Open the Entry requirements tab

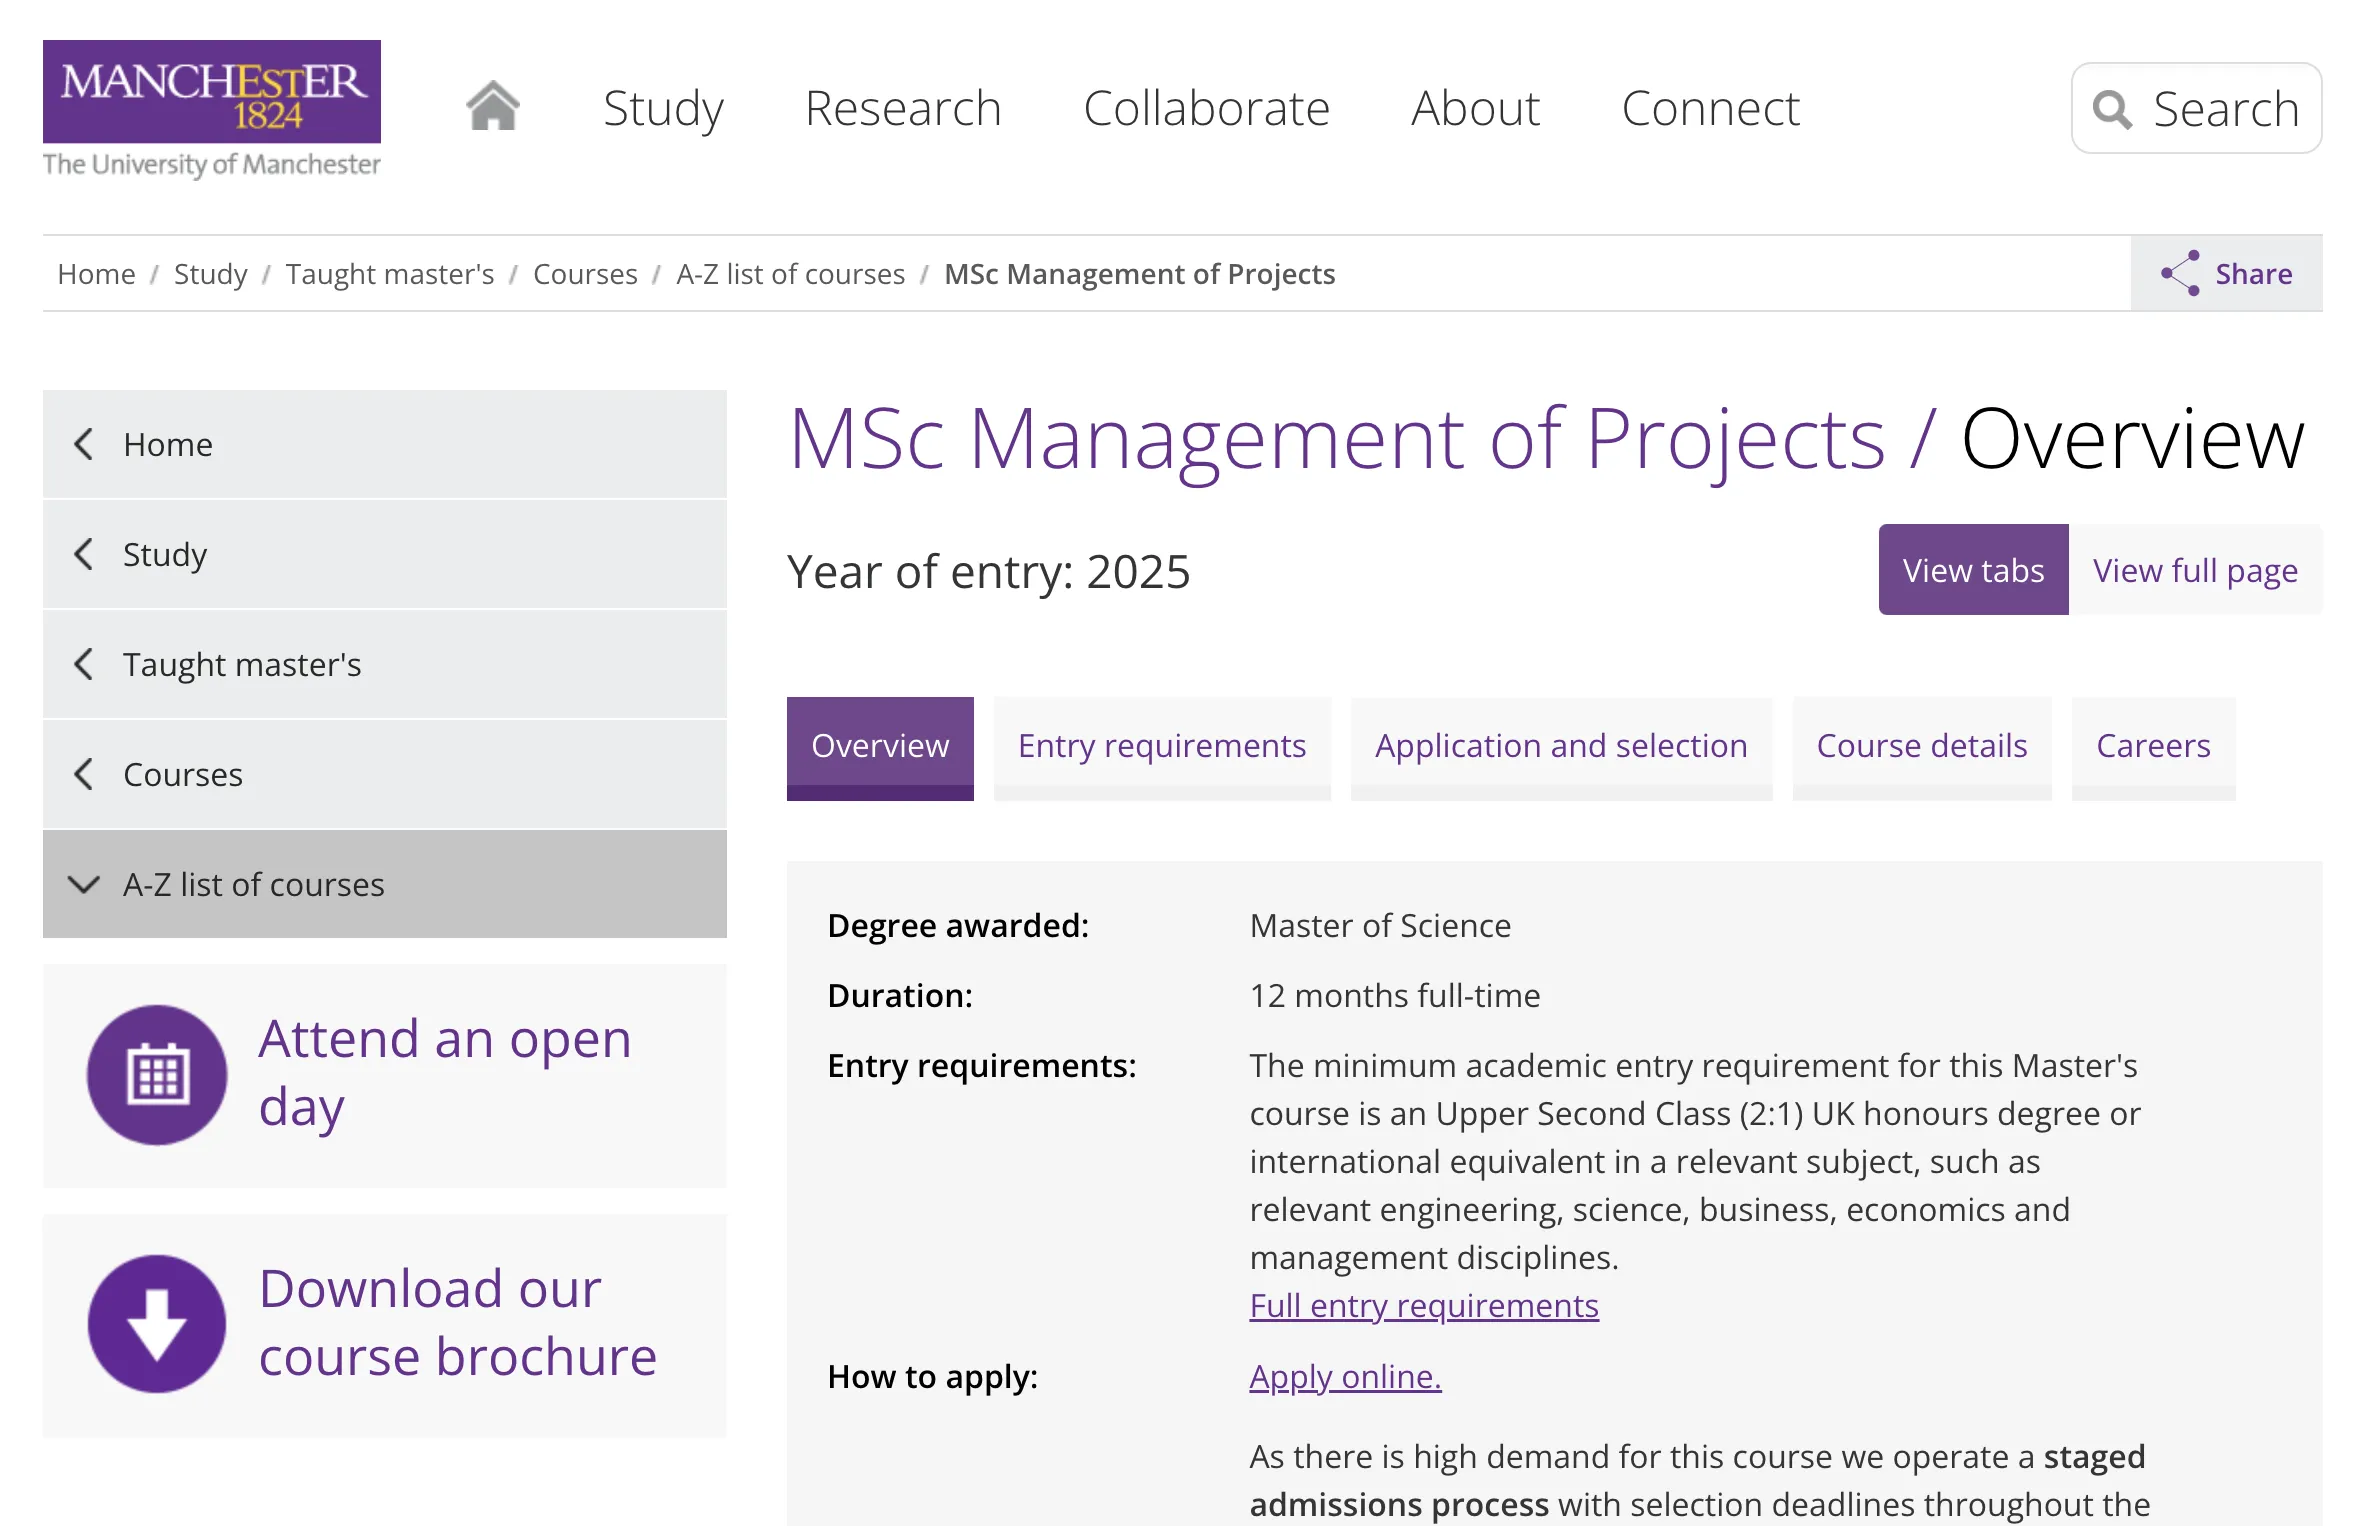tap(1161, 746)
